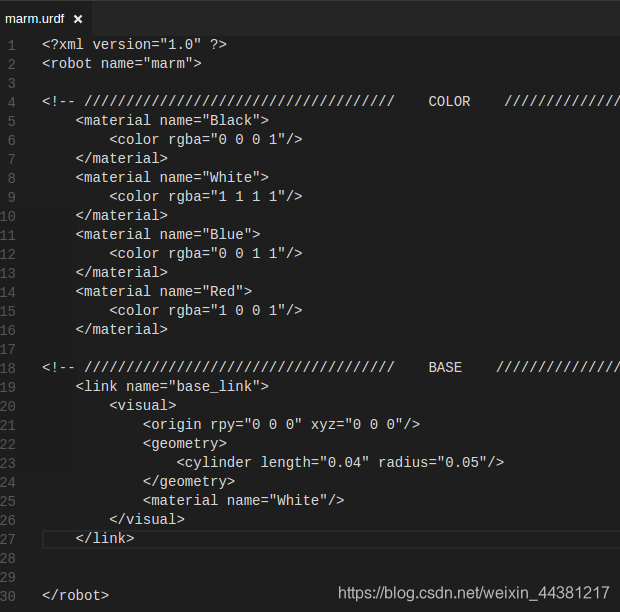620x612 pixels.
Task: Click the COLOR comment header line
Action: tap(331, 102)
